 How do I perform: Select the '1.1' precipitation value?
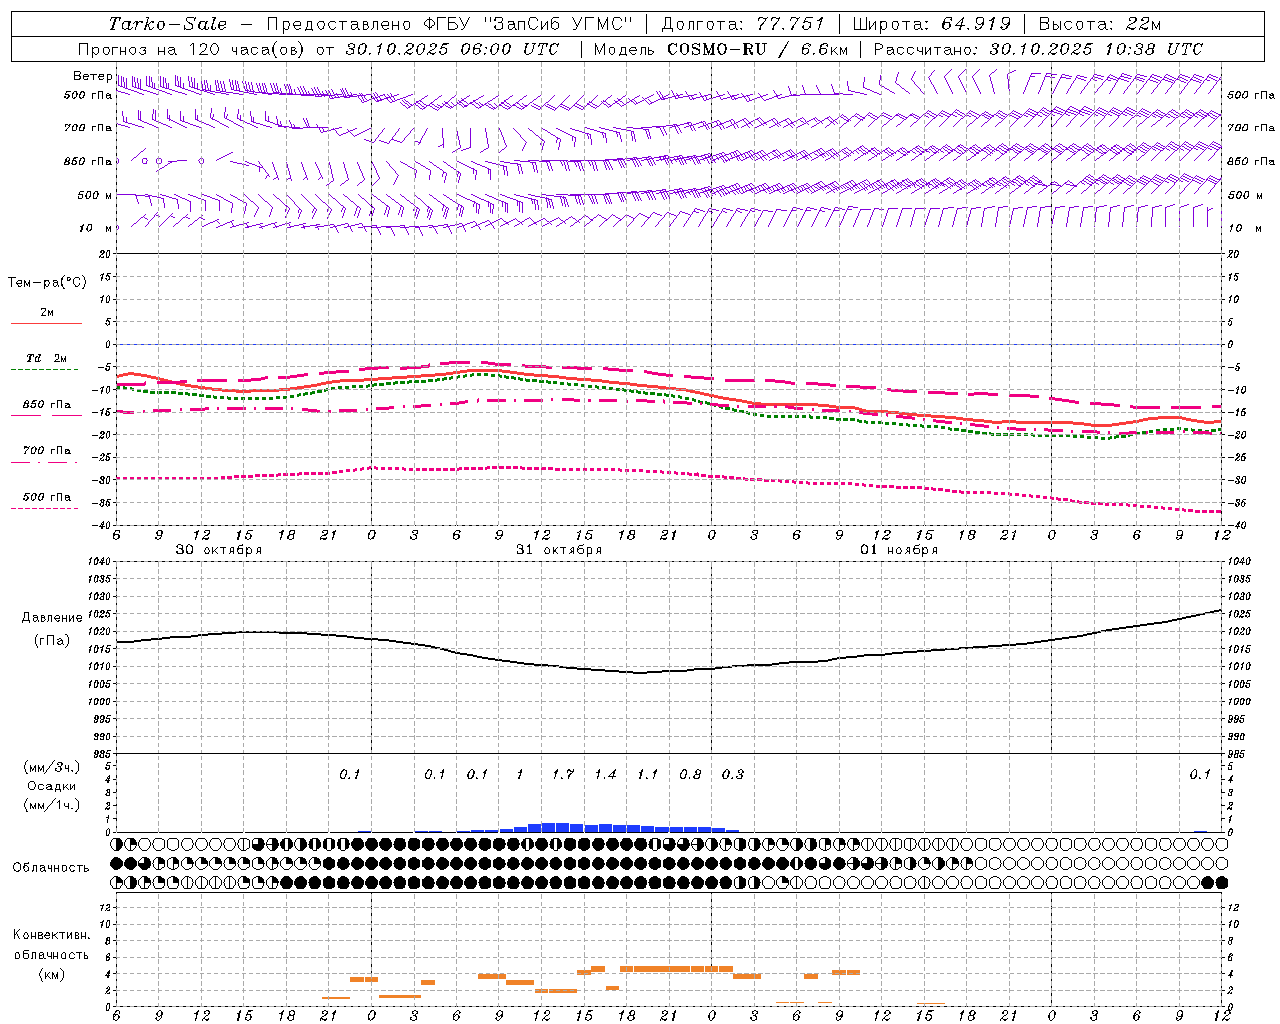click(x=648, y=775)
